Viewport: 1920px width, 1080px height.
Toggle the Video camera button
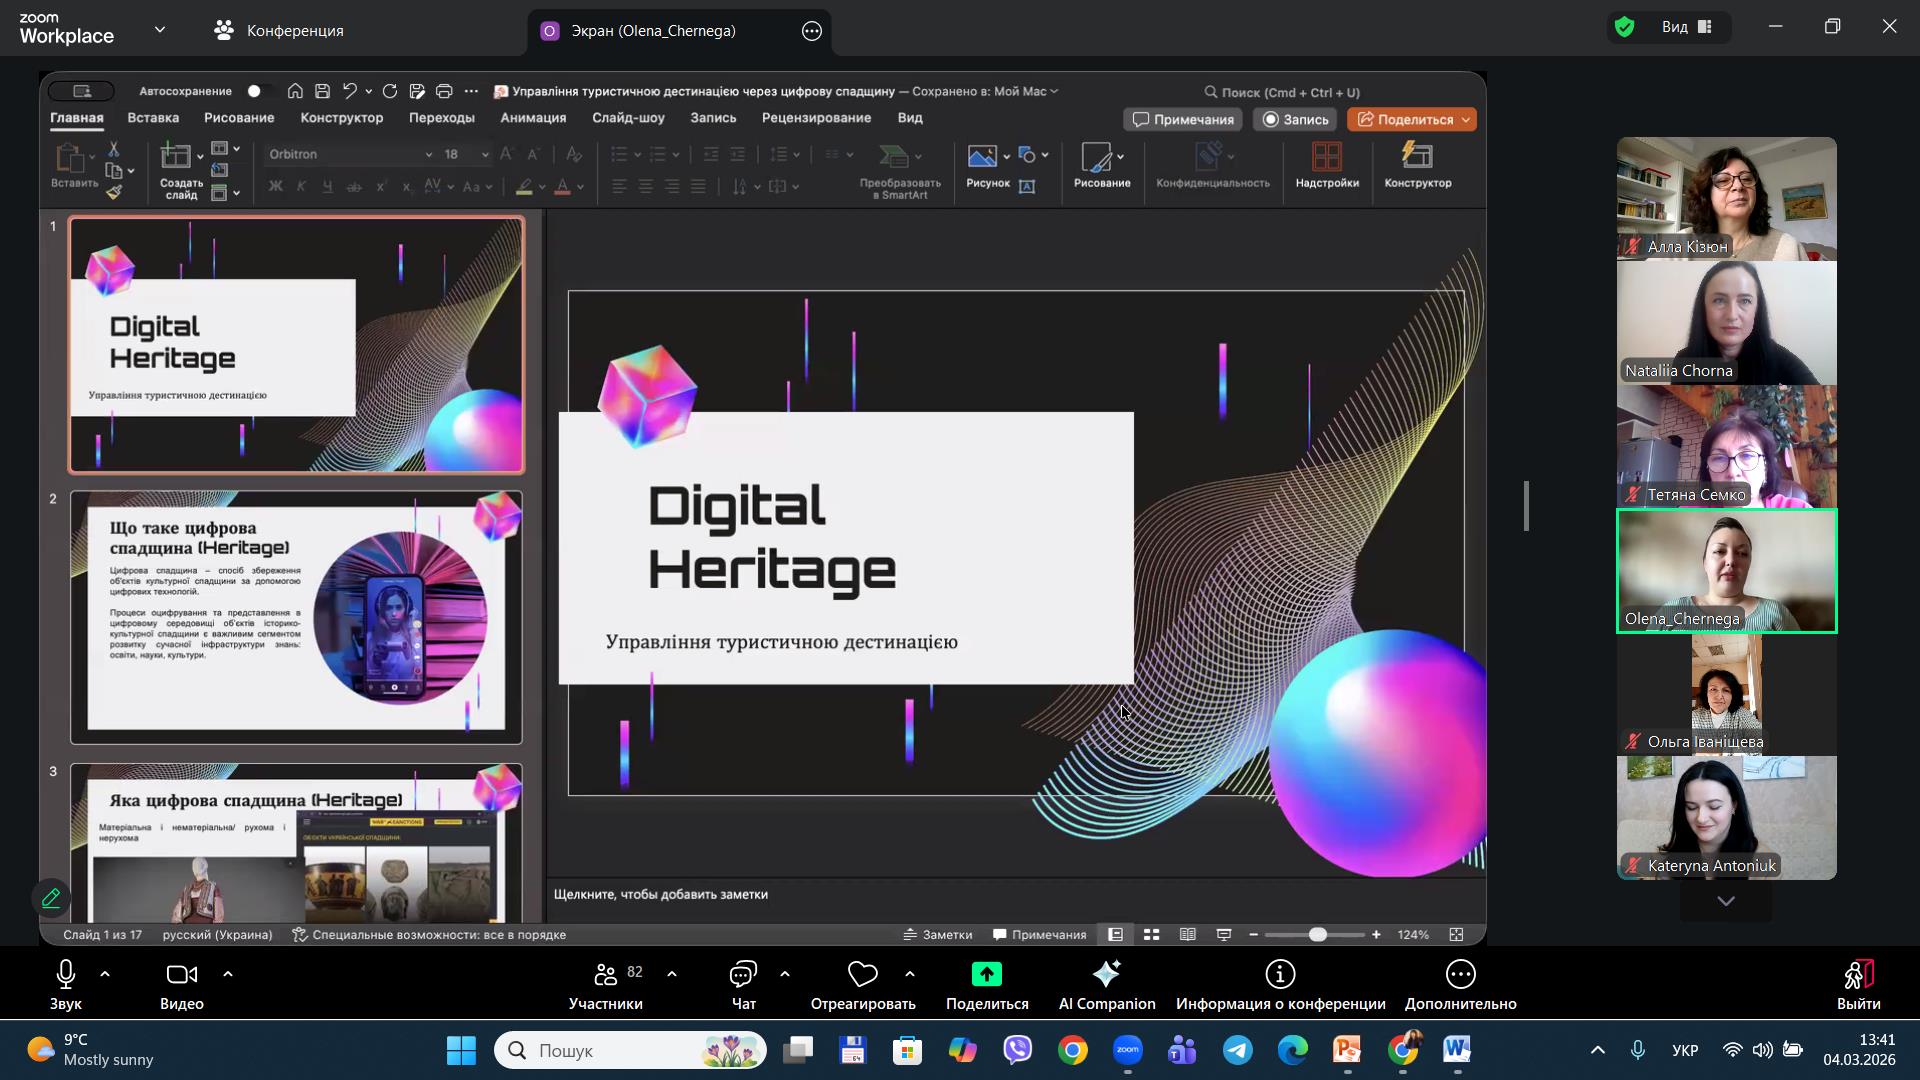(x=182, y=975)
